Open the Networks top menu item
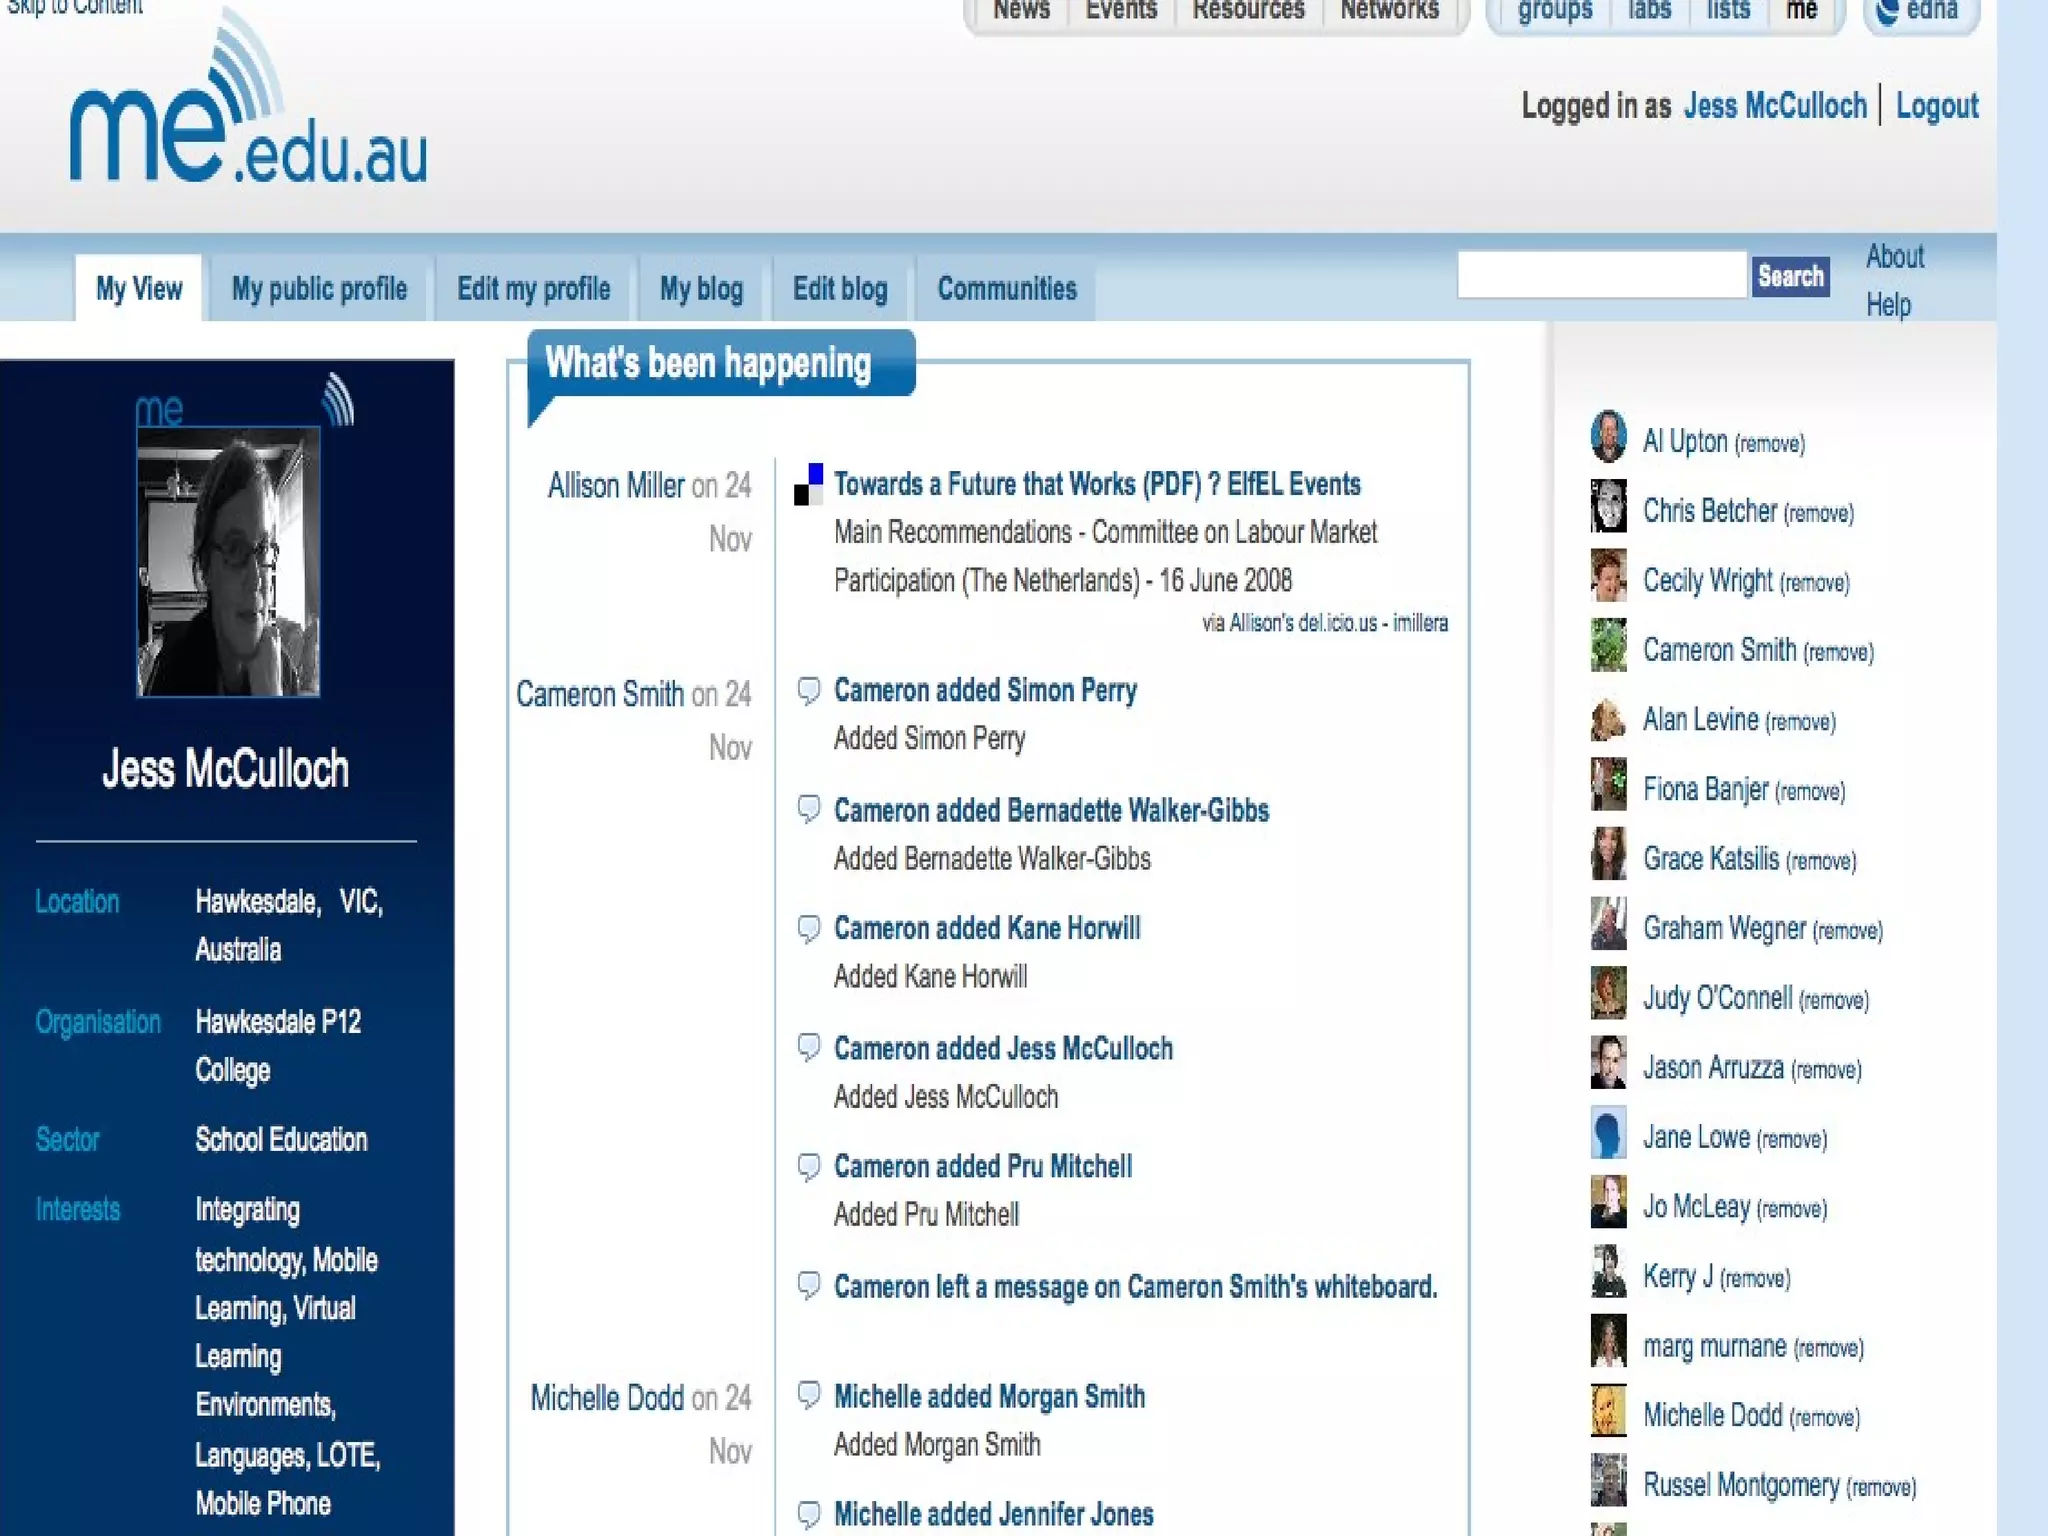 [x=1389, y=11]
